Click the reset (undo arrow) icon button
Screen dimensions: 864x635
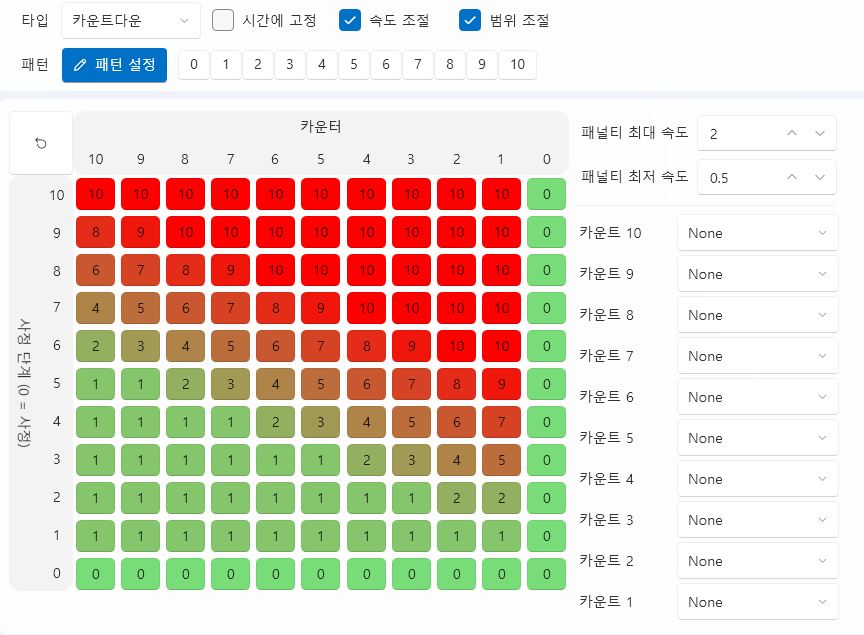click(41, 143)
